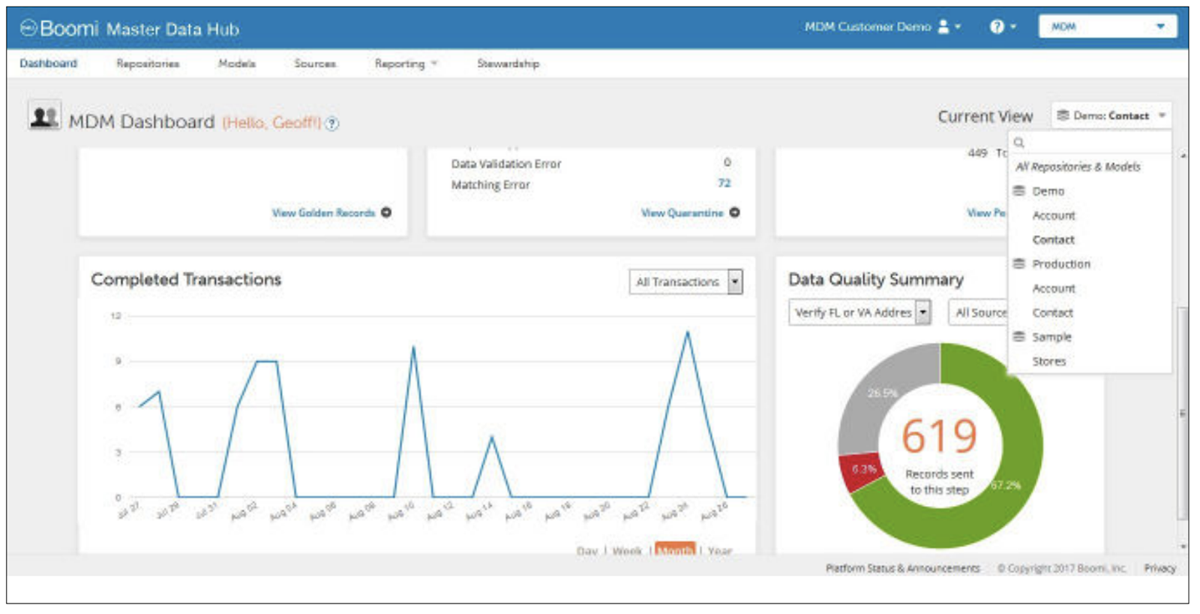Screen dimensions: 1200x614
Task: Click arrow icon next to View Quarantine
Action: coord(735,213)
